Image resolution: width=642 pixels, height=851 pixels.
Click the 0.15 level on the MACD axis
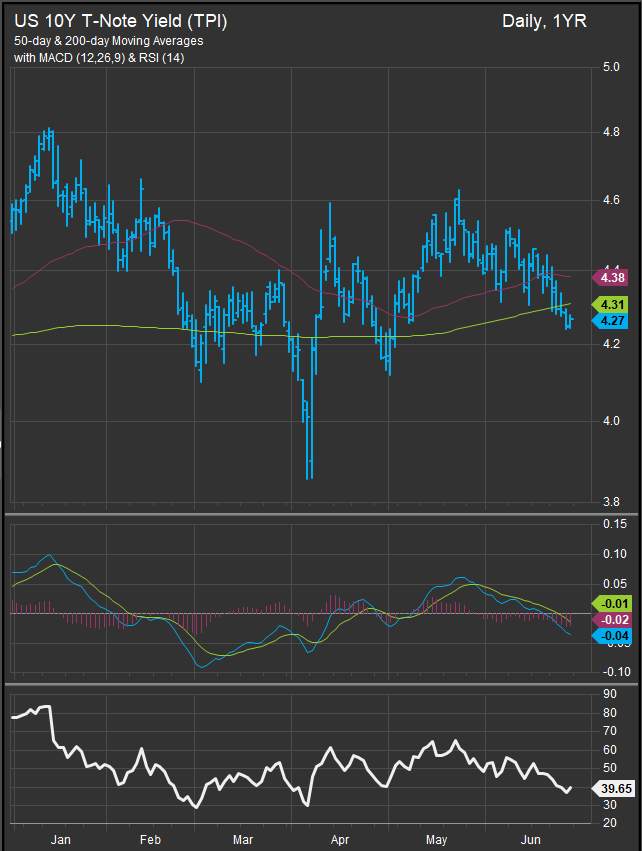614,524
